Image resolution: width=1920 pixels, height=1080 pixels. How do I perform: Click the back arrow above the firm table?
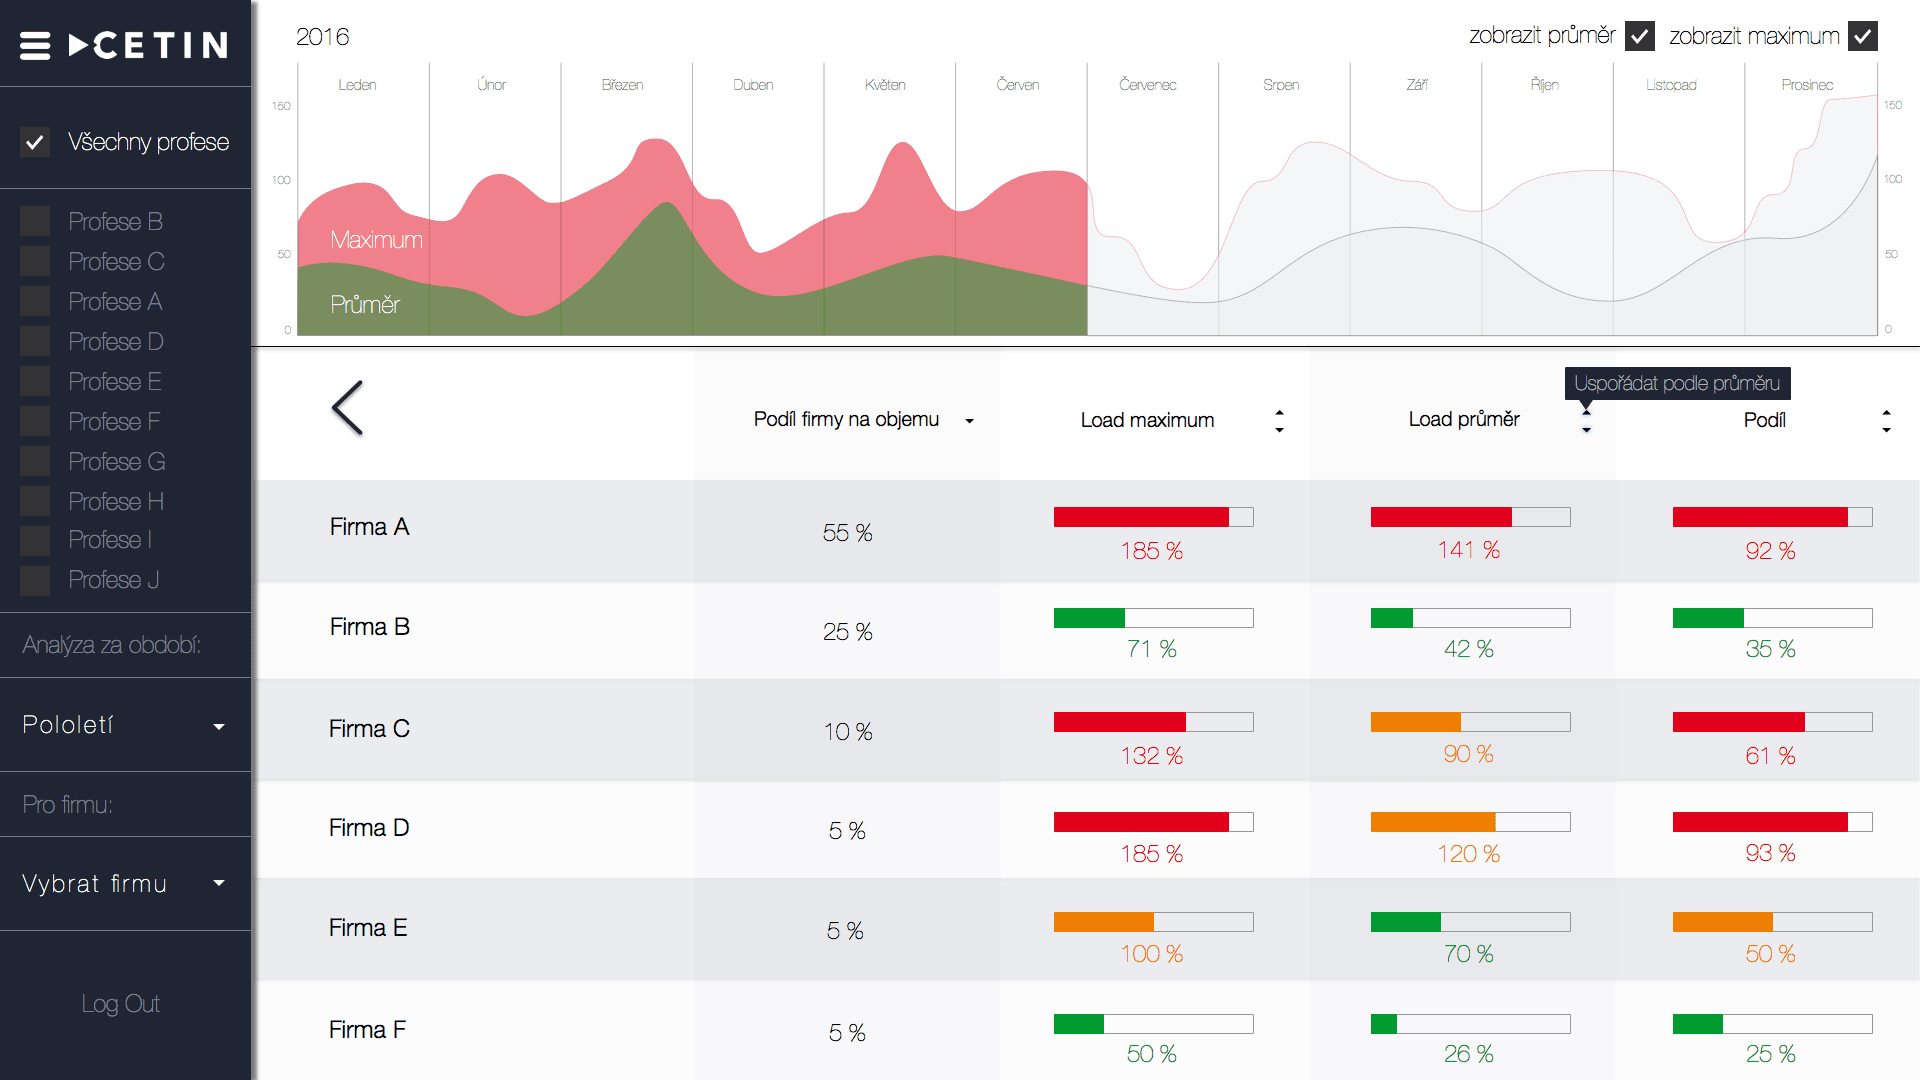pyautogui.click(x=347, y=408)
